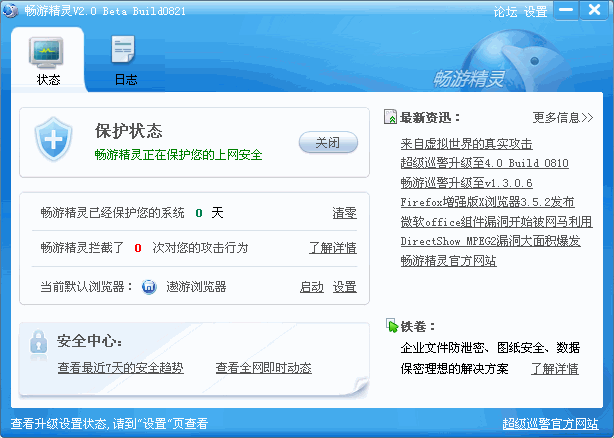
Task: Open 更多信息>> link
Action: (563, 117)
